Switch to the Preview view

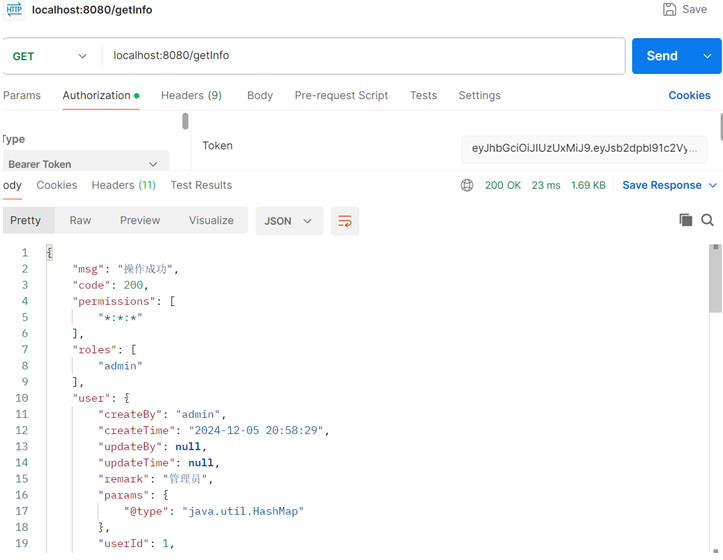click(140, 220)
